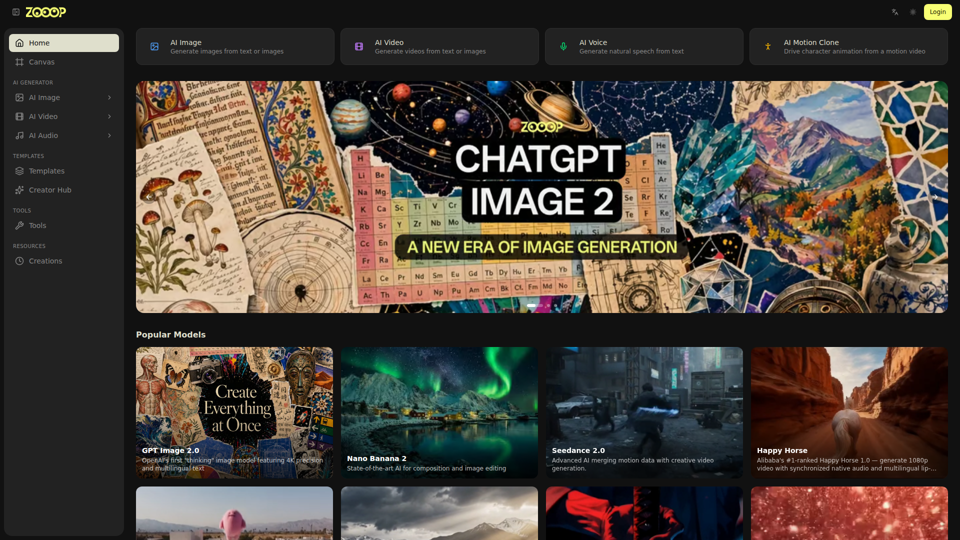This screenshot has width=960, height=540.
Task: Open the AI Motion Clone card
Action: point(849,47)
